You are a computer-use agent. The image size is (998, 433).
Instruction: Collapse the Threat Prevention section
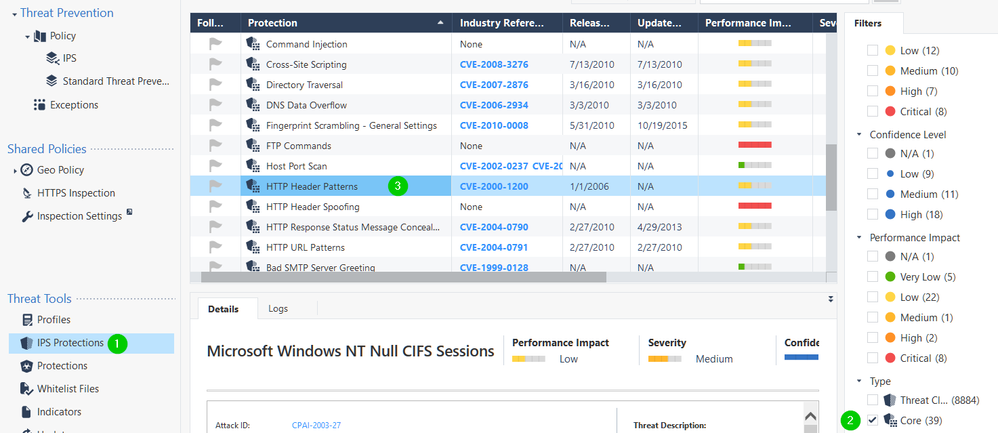click(x=10, y=13)
